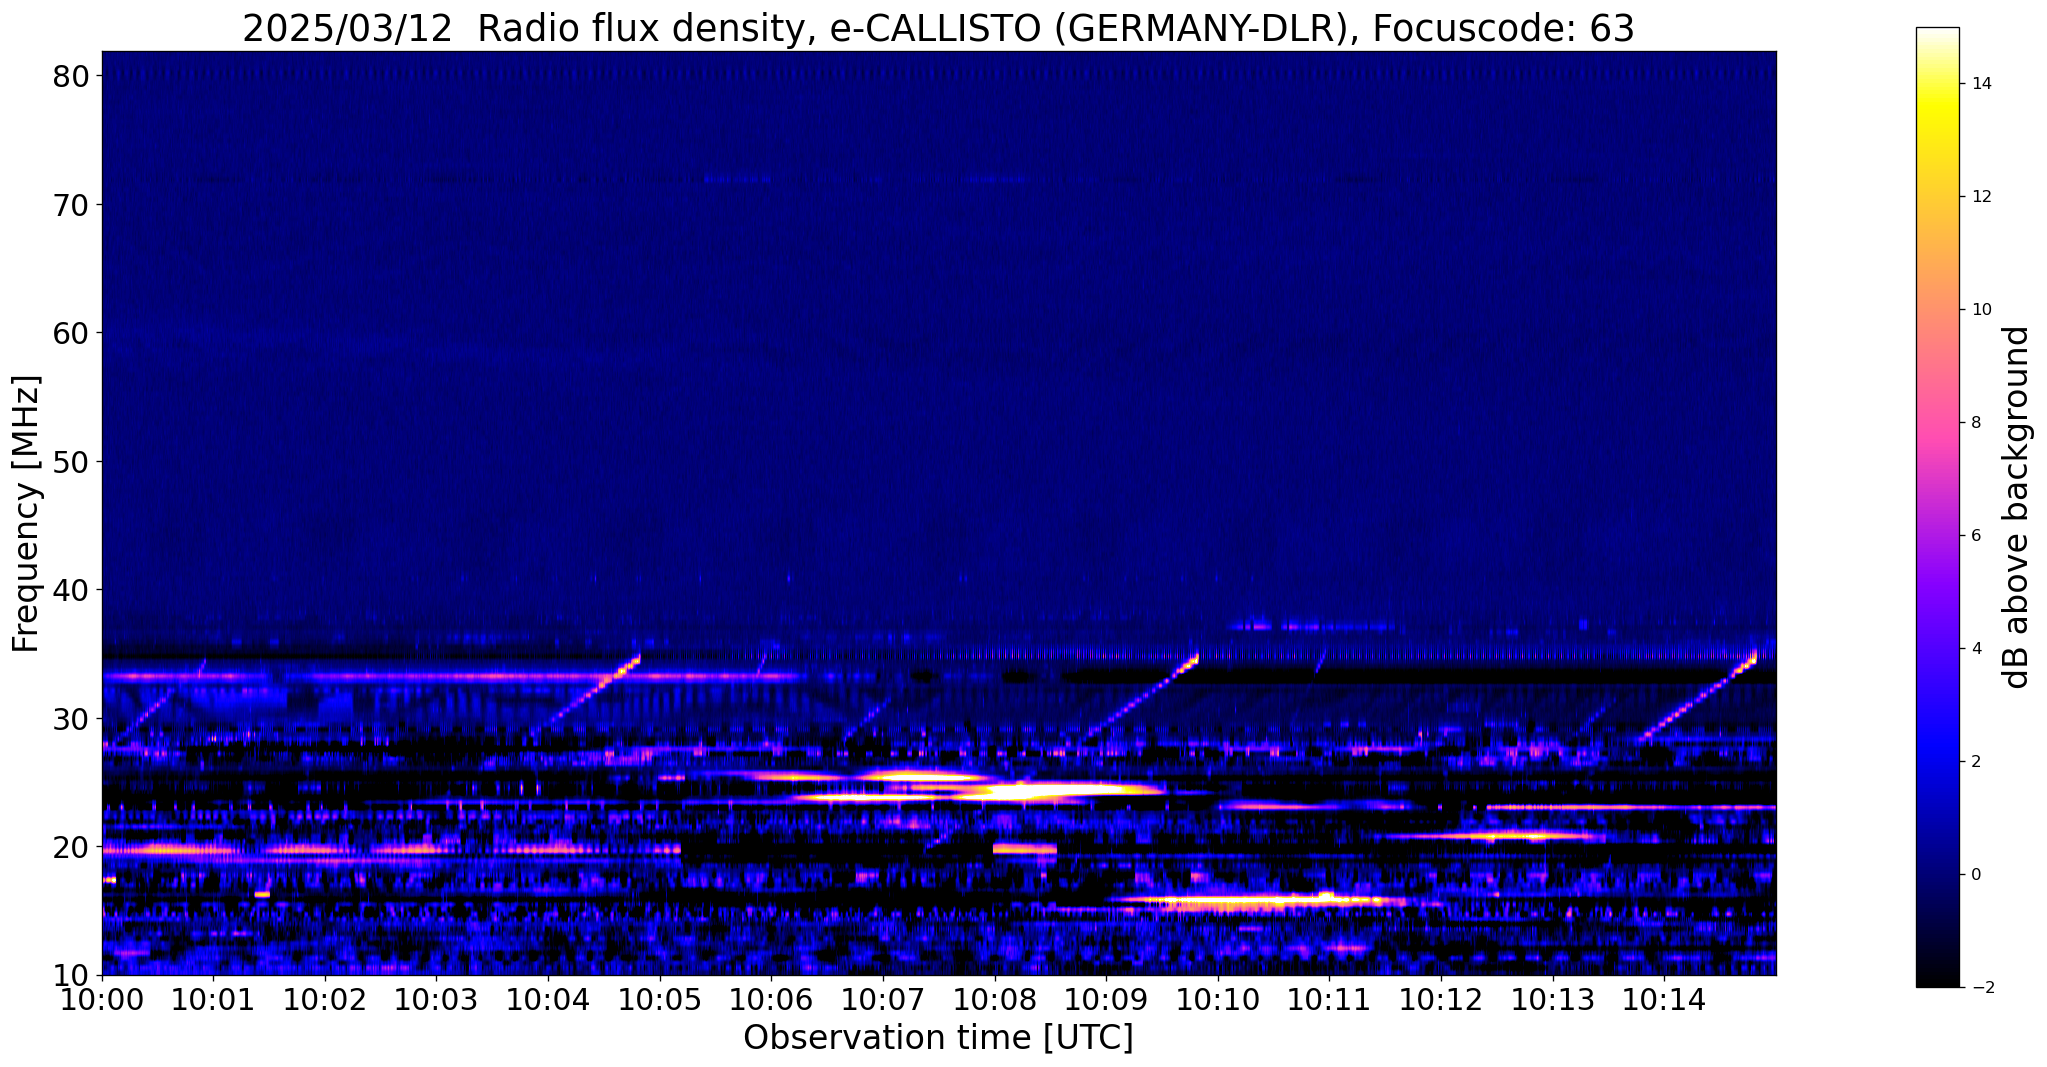Click the colorbar tick label 14
The height and width of the screenshot is (1067, 2047).
click(x=1981, y=84)
